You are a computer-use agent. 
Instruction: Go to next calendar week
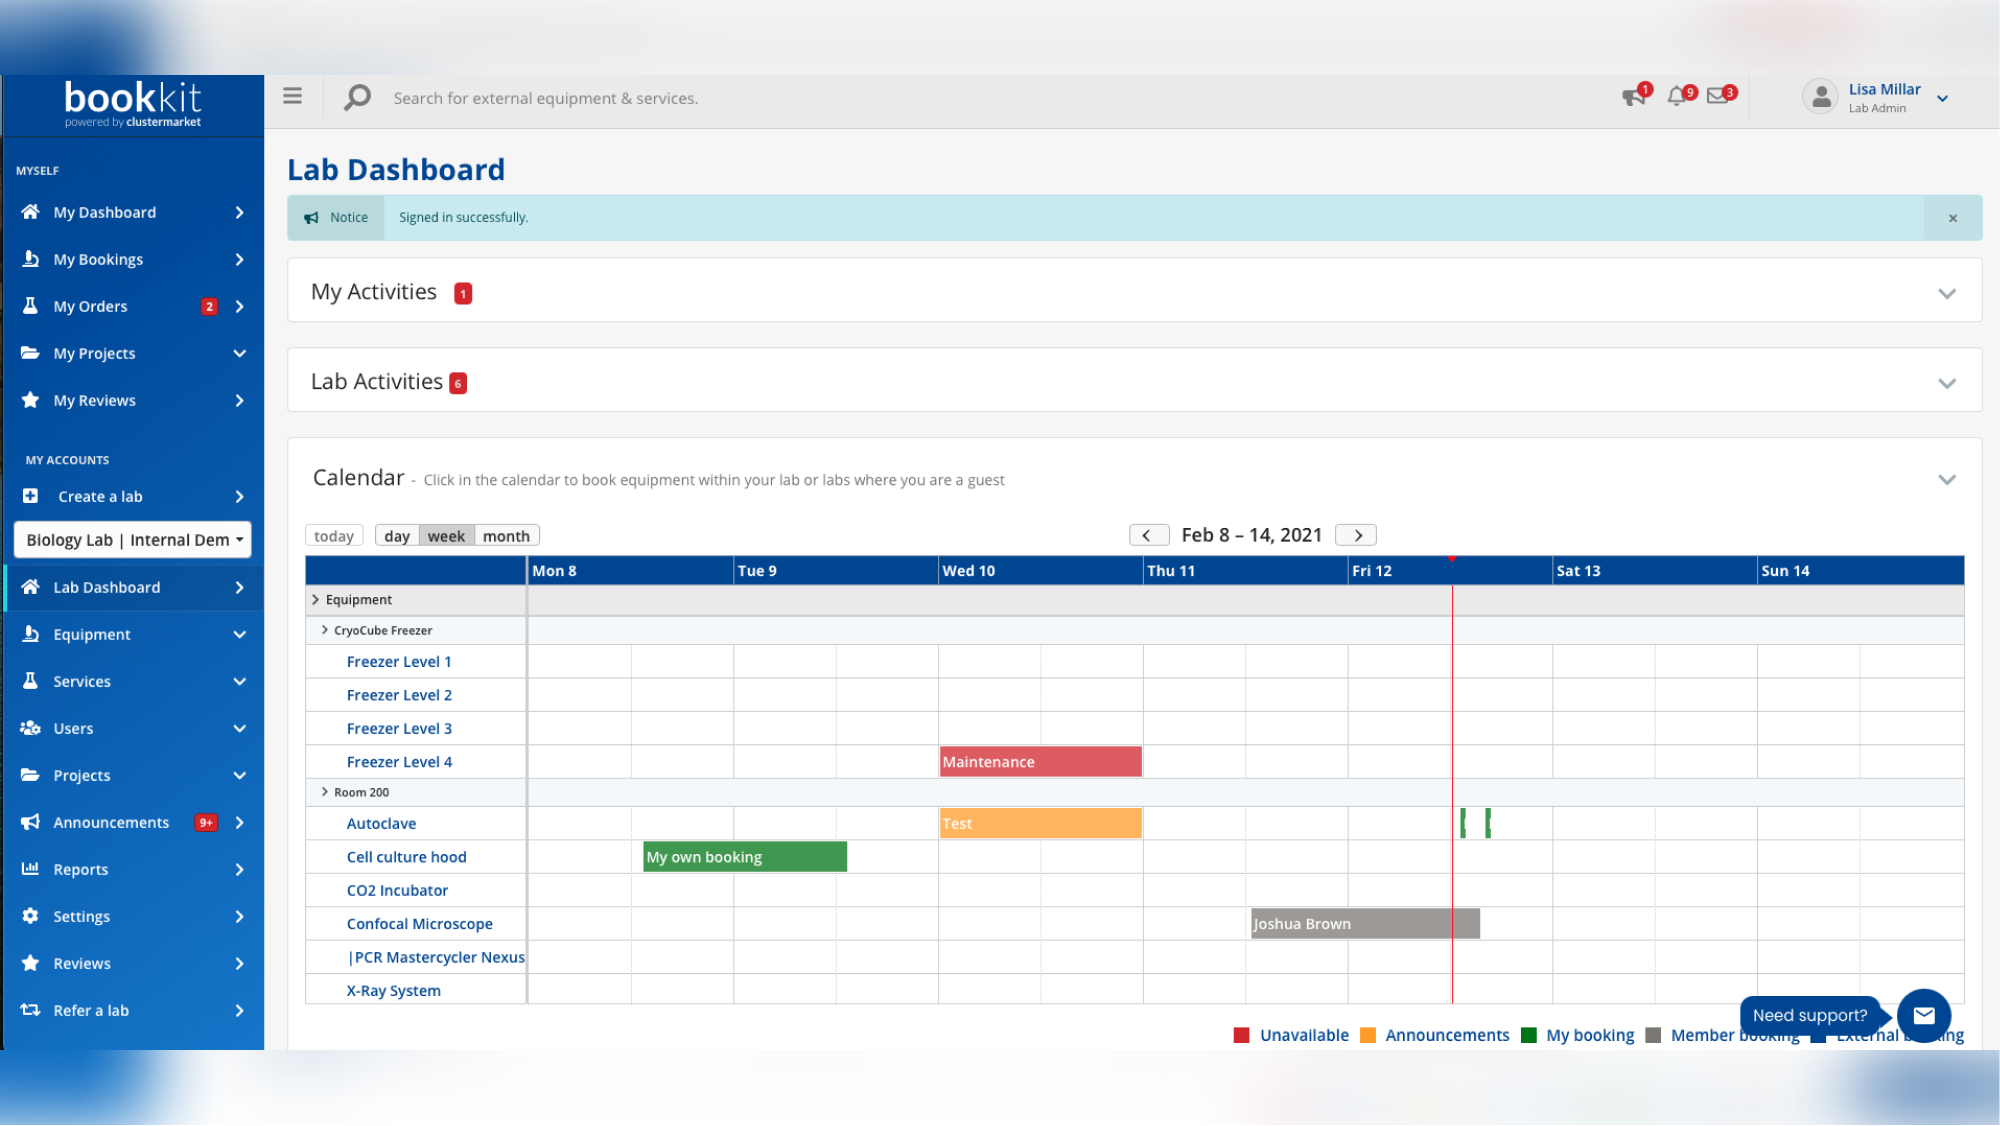tap(1357, 535)
